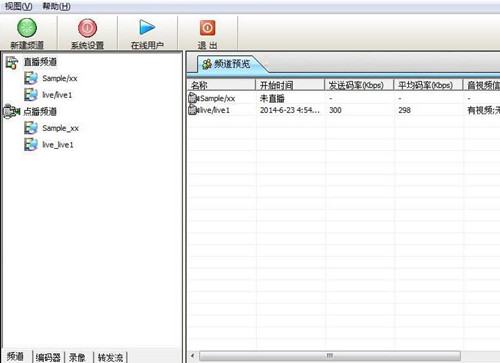500x363 pixels.
Task: Select 点播频道 tree label
Action: 40,111
